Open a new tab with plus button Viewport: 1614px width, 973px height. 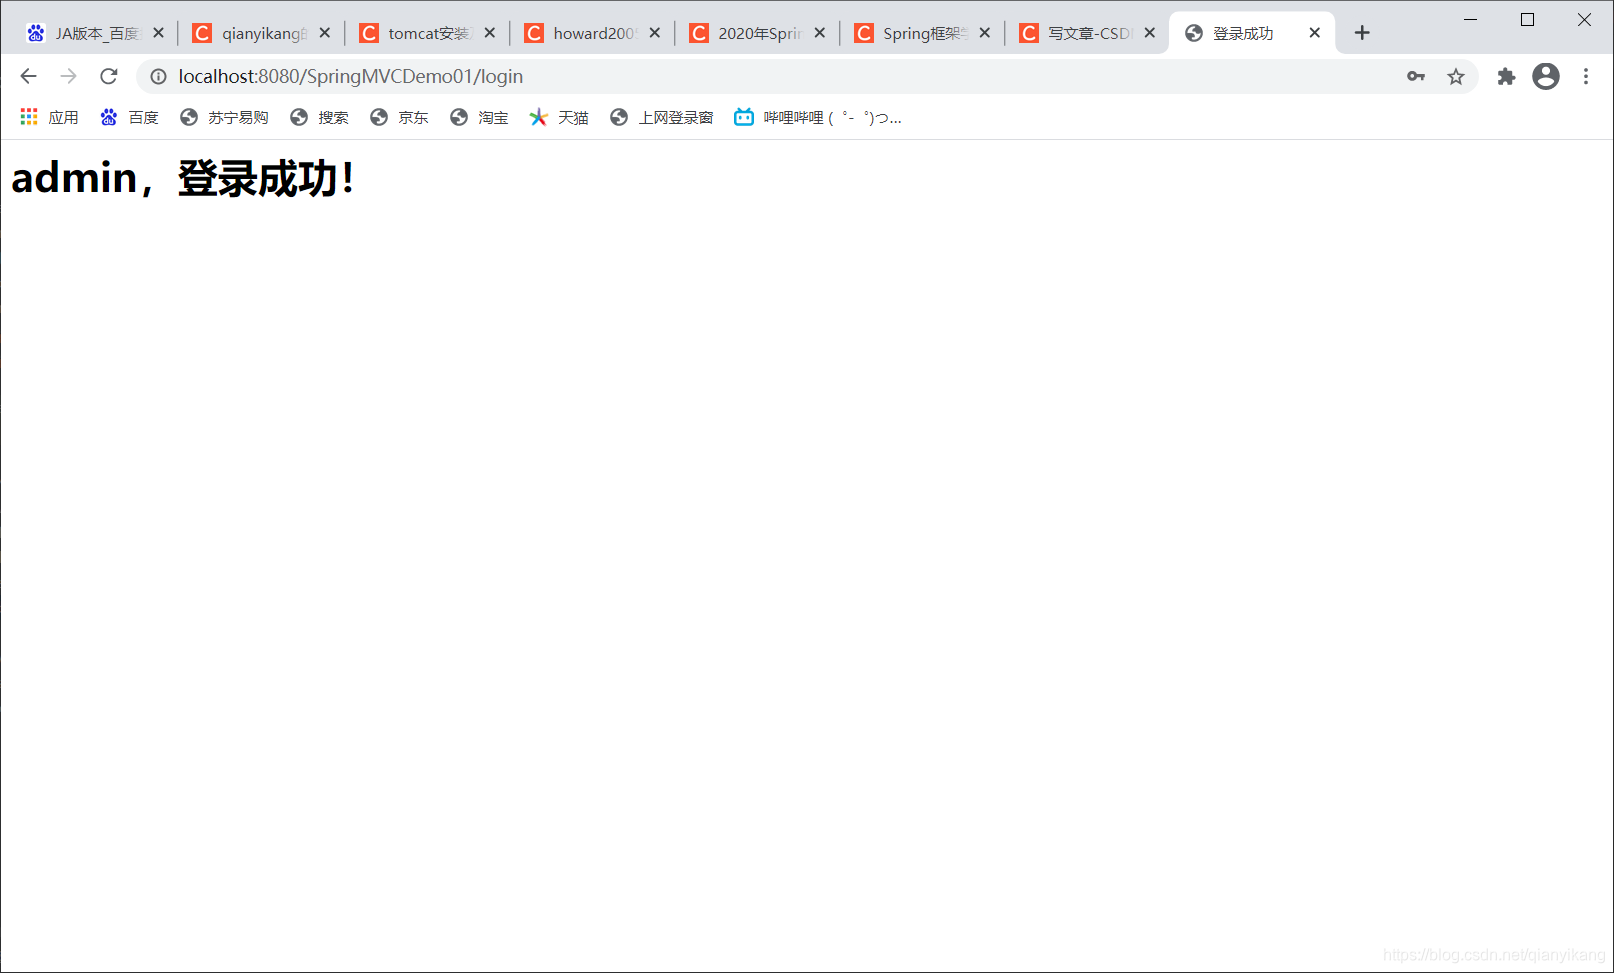(1362, 33)
